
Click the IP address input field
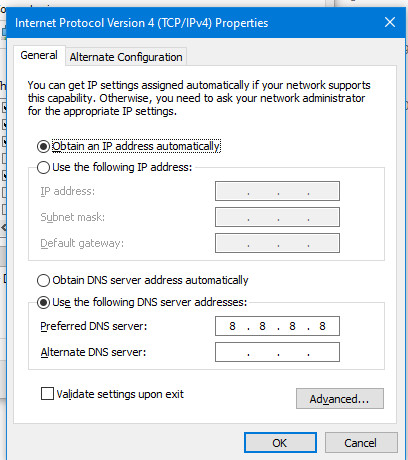277,191
